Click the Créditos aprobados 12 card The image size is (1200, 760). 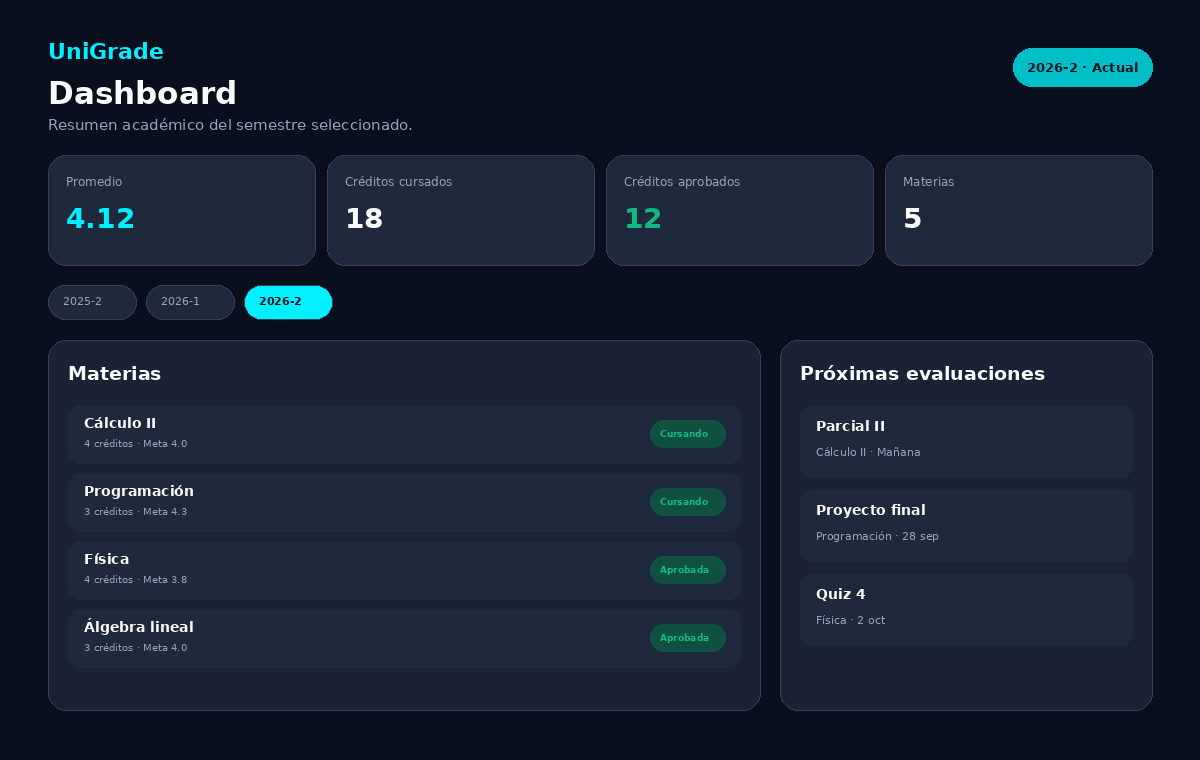740,210
